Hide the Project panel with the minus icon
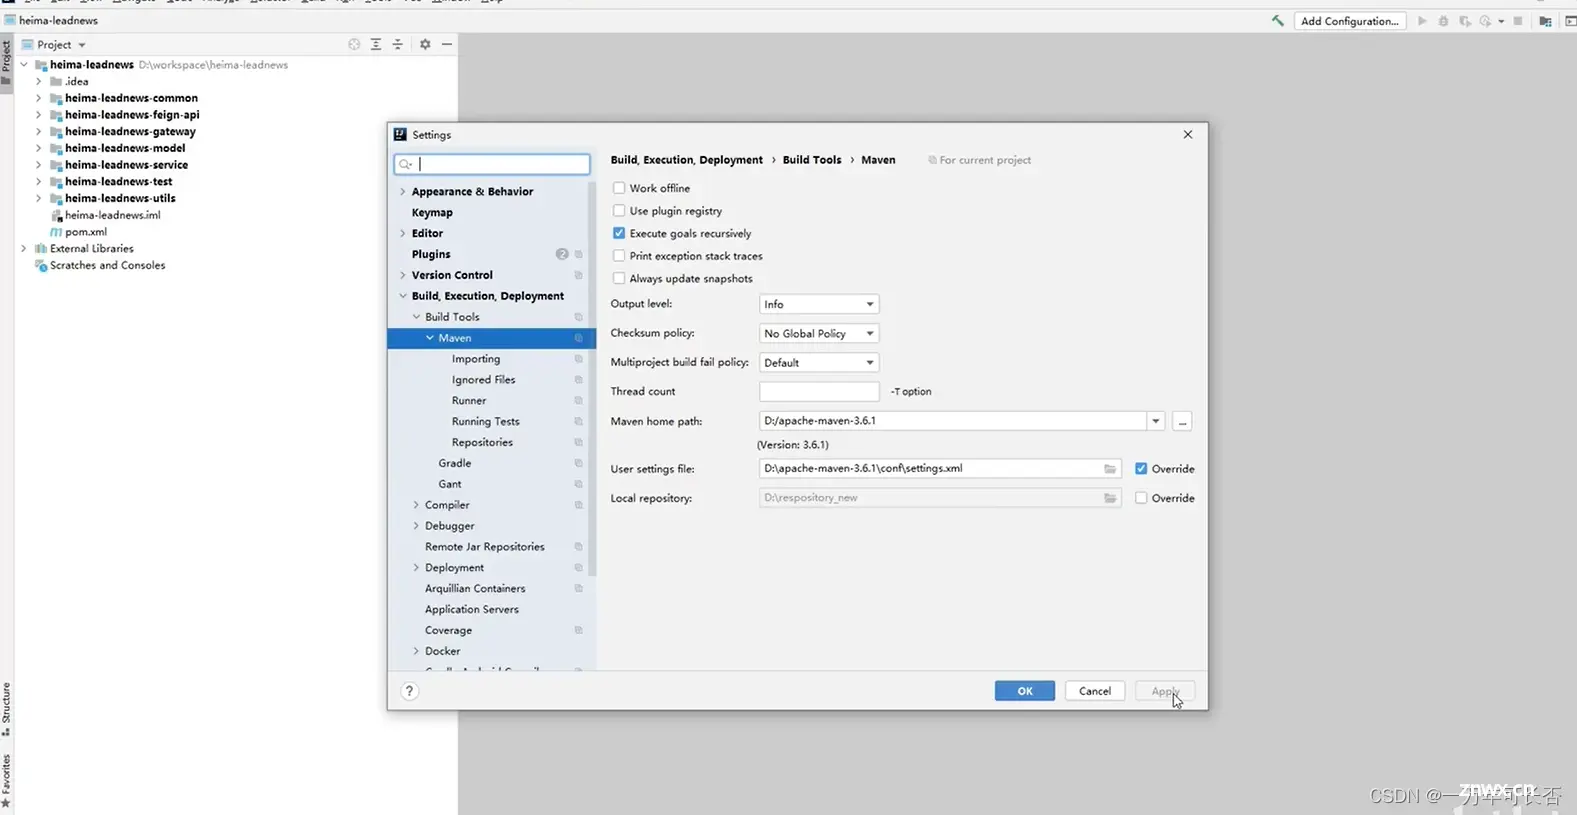The width and height of the screenshot is (1577, 815). (x=447, y=44)
